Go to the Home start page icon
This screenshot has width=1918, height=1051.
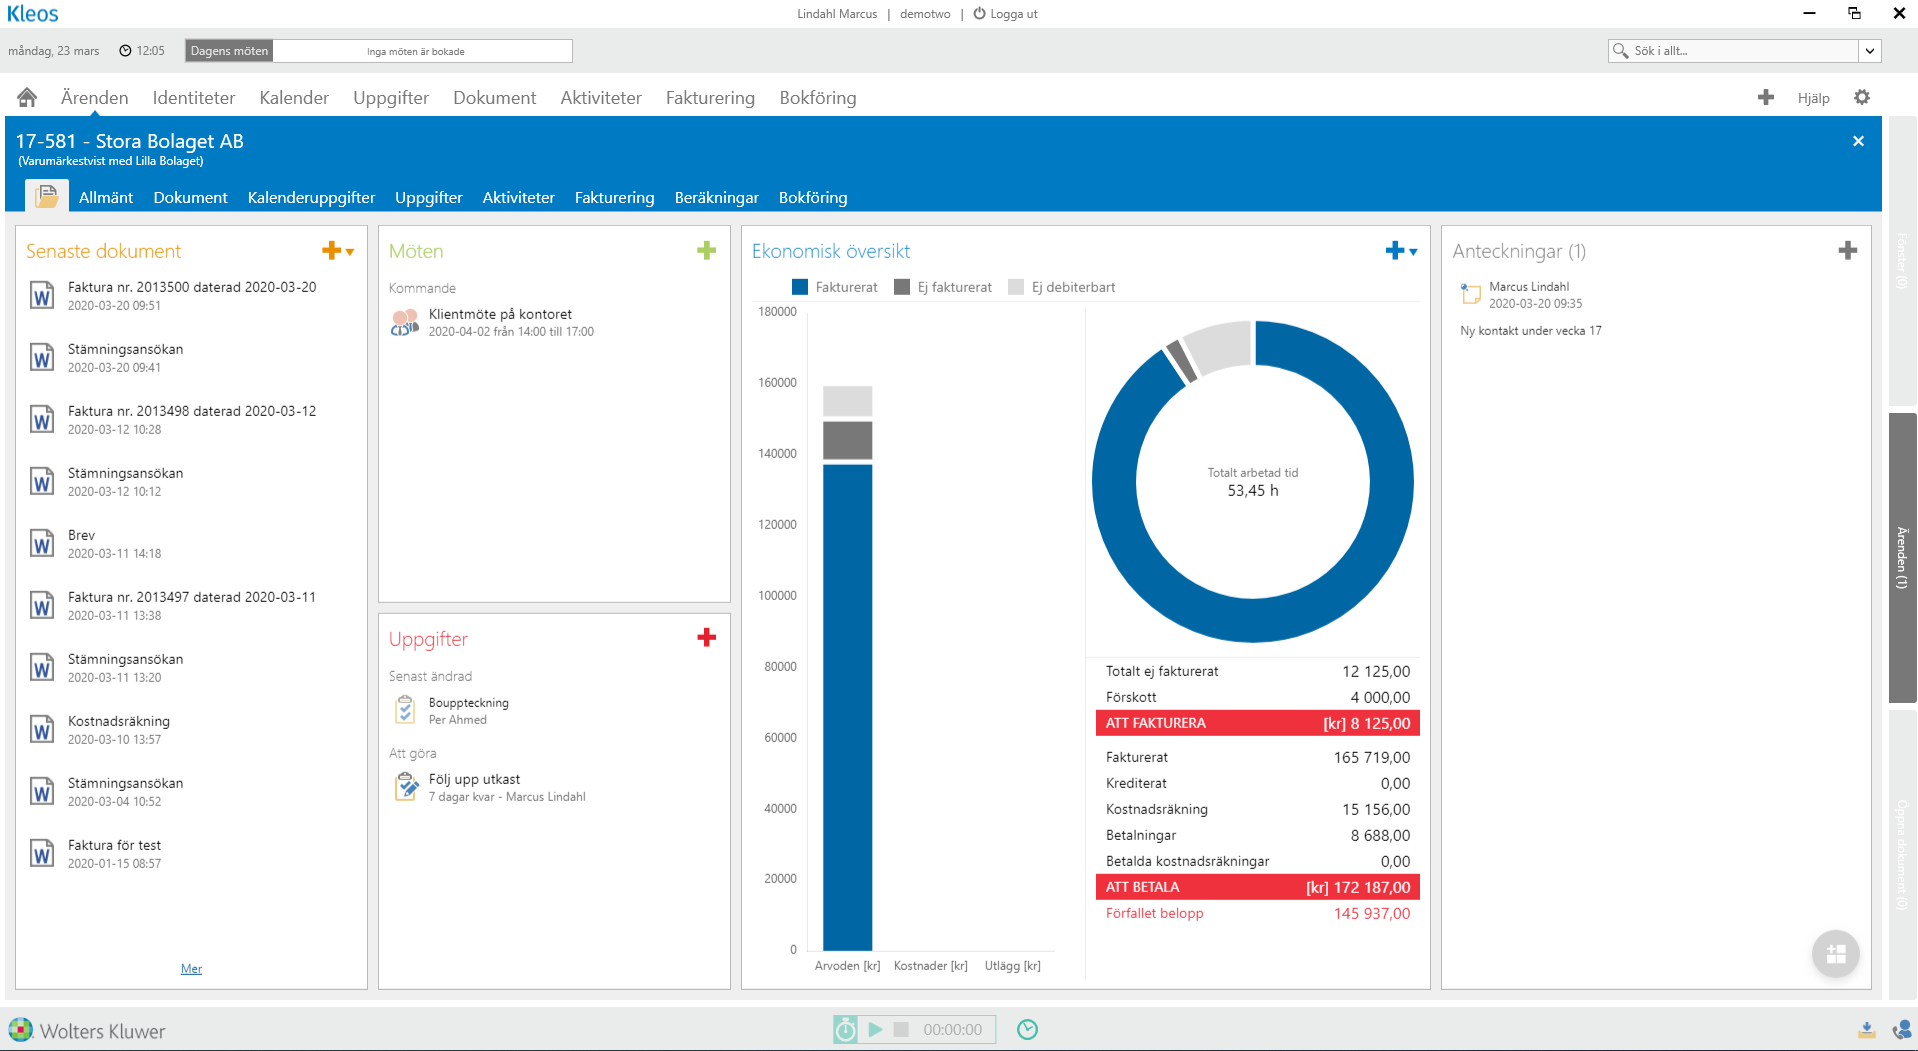[x=27, y=97]
